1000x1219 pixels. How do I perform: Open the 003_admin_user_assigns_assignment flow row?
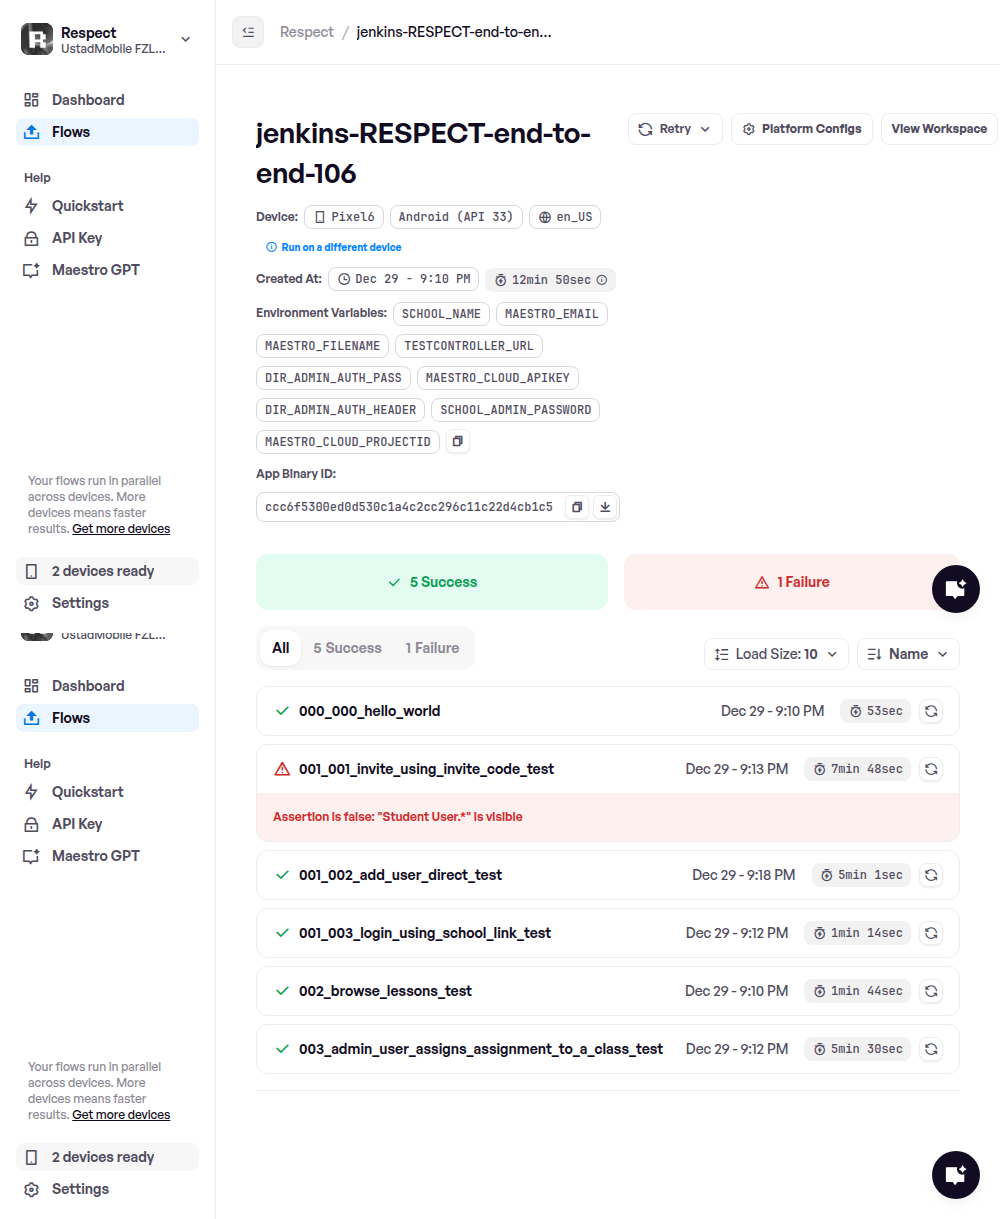[480, 1049]
